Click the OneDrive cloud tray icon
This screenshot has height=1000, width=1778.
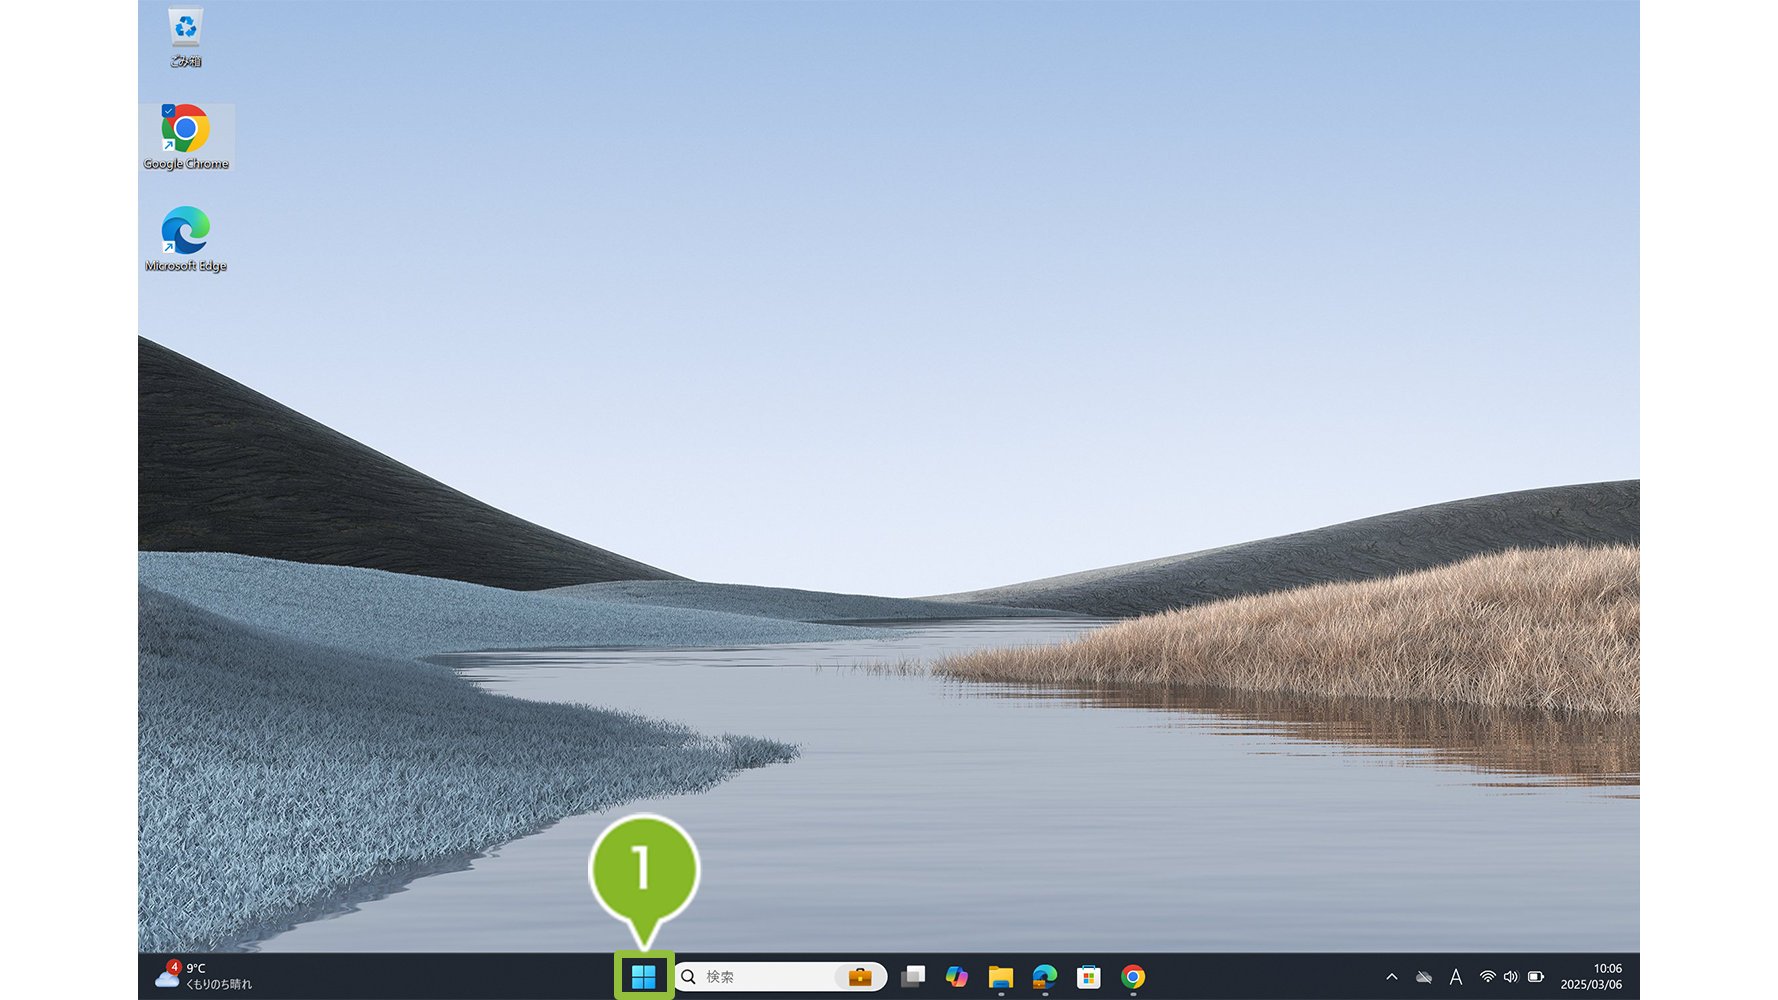(x=1424, y=977)
